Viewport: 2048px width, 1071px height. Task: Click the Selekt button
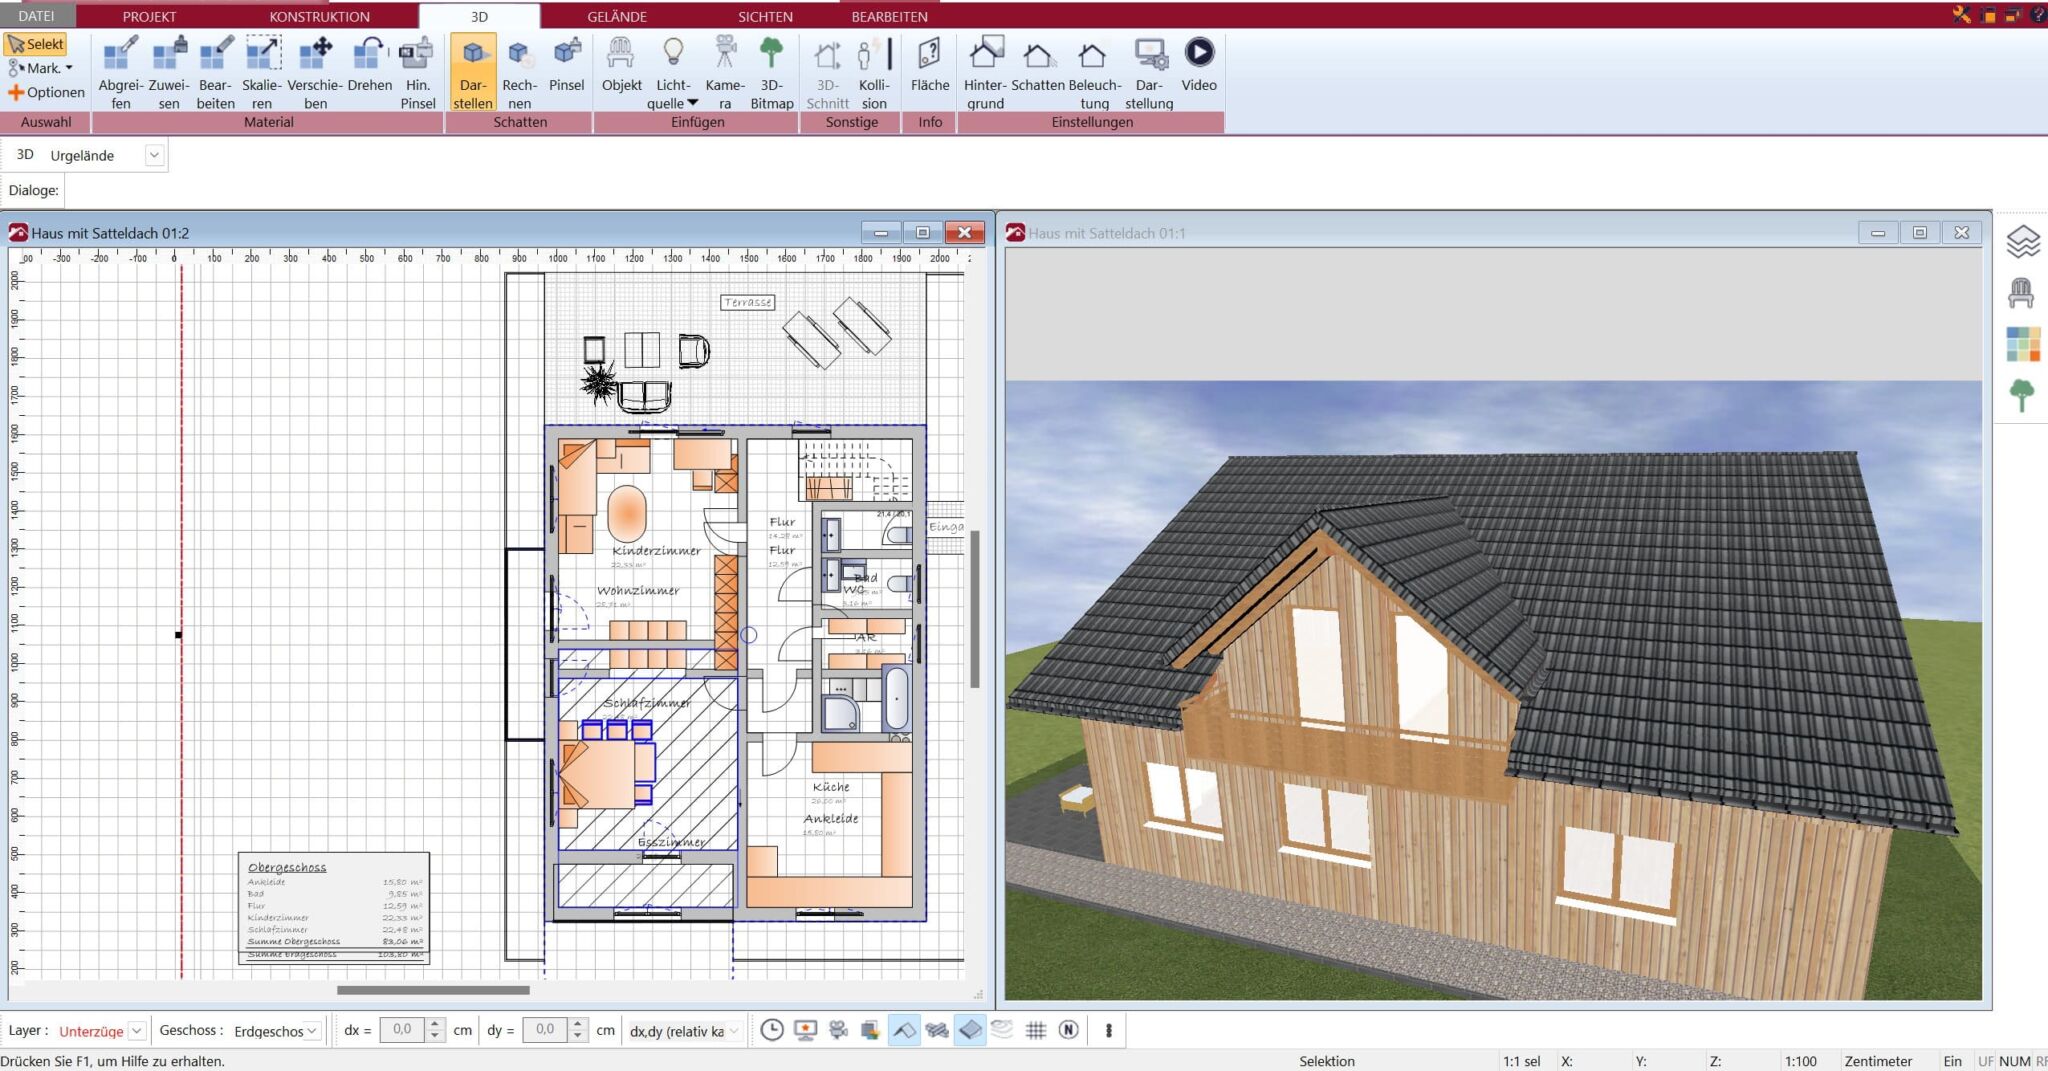click(36, 44)
